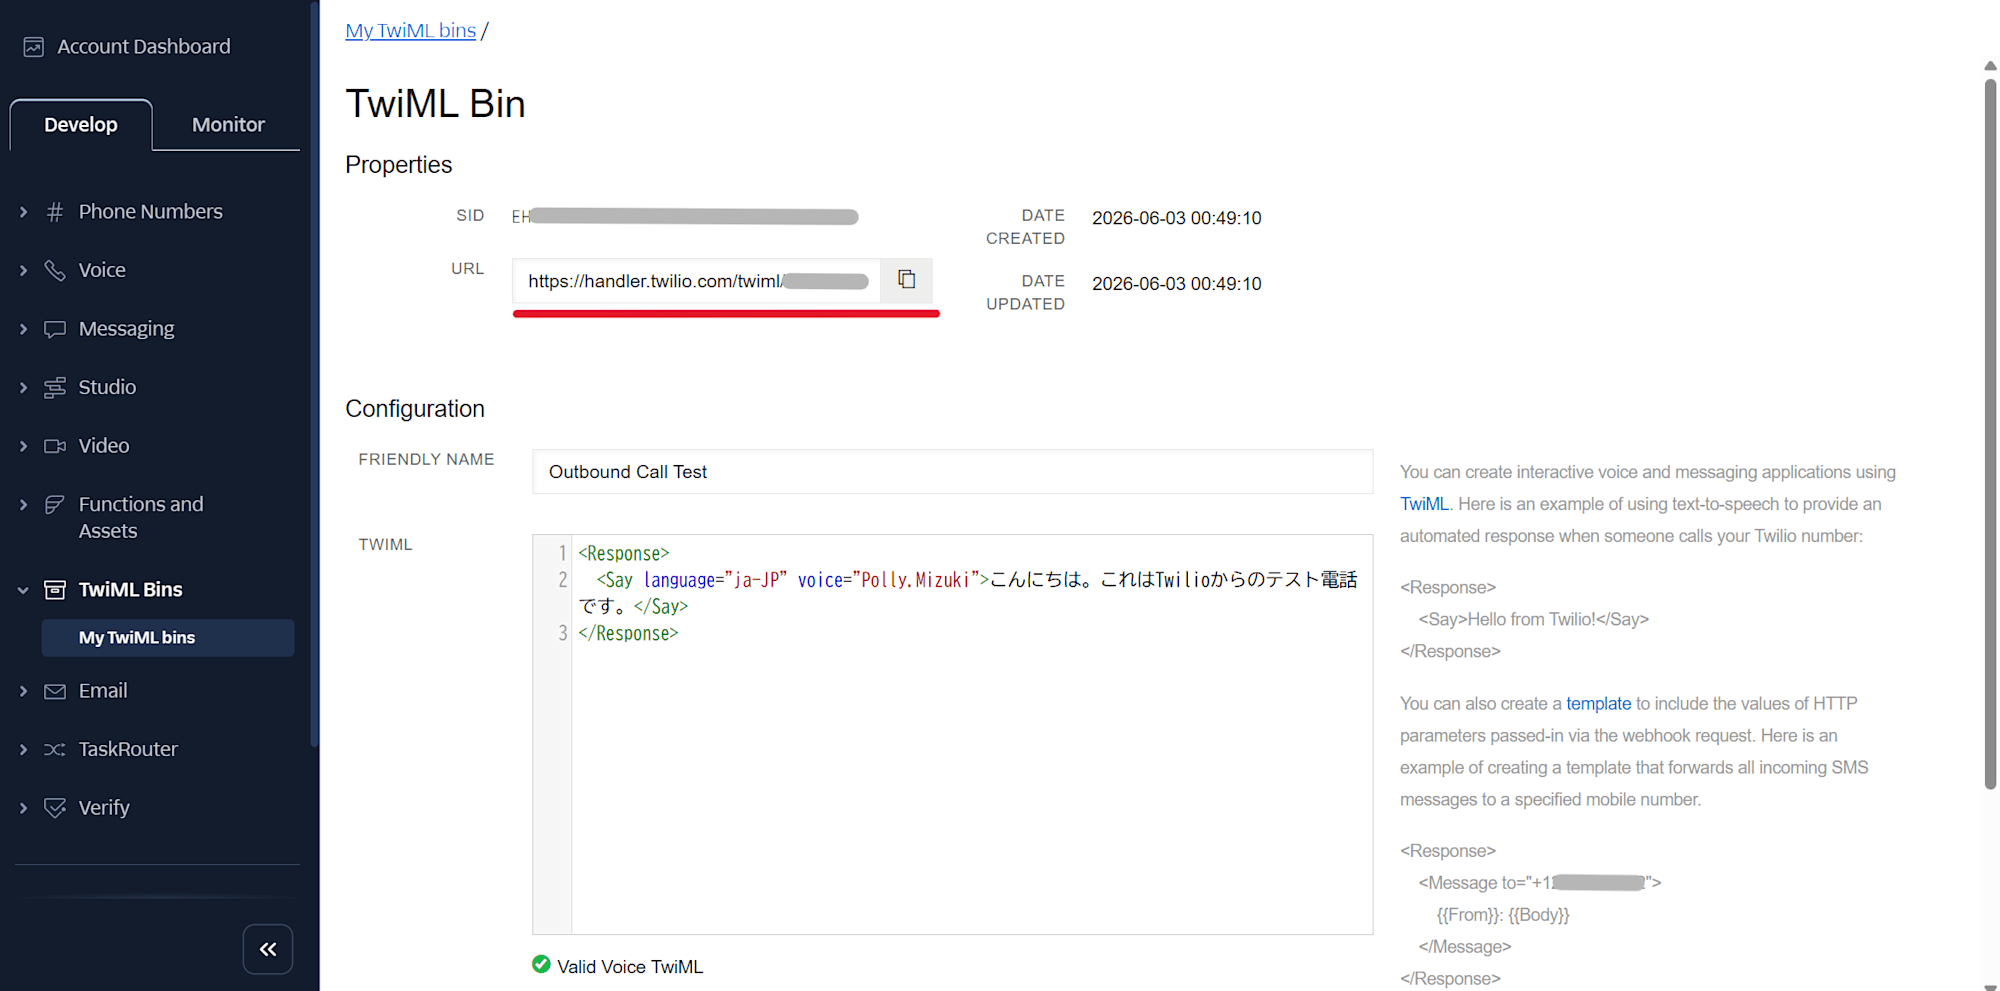
Task: Open Voice menu item
Action: pyautogui.click(x=102, y=271)
